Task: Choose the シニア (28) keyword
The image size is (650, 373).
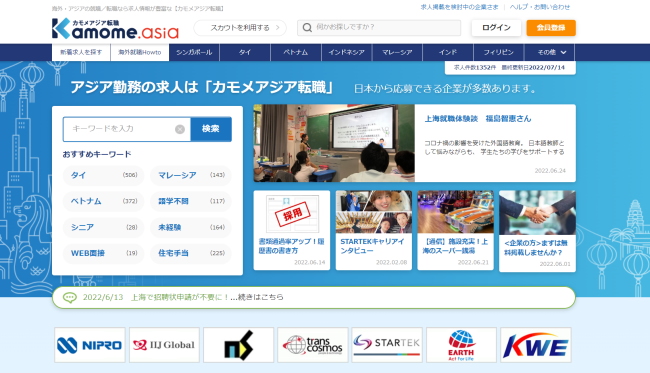Action: click(x=103, y=228)
